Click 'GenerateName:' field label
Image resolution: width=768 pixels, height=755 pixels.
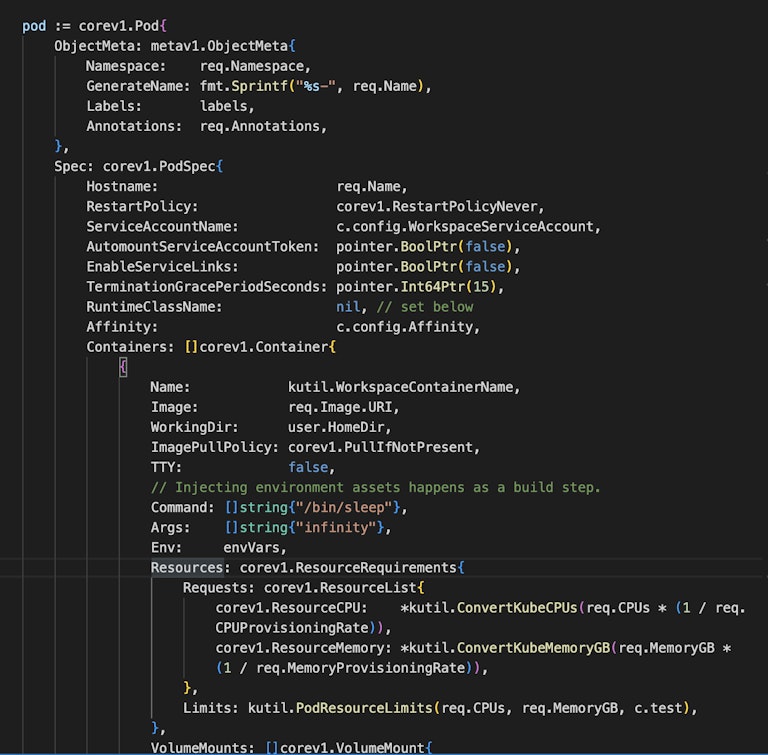[x=138, y=86]
